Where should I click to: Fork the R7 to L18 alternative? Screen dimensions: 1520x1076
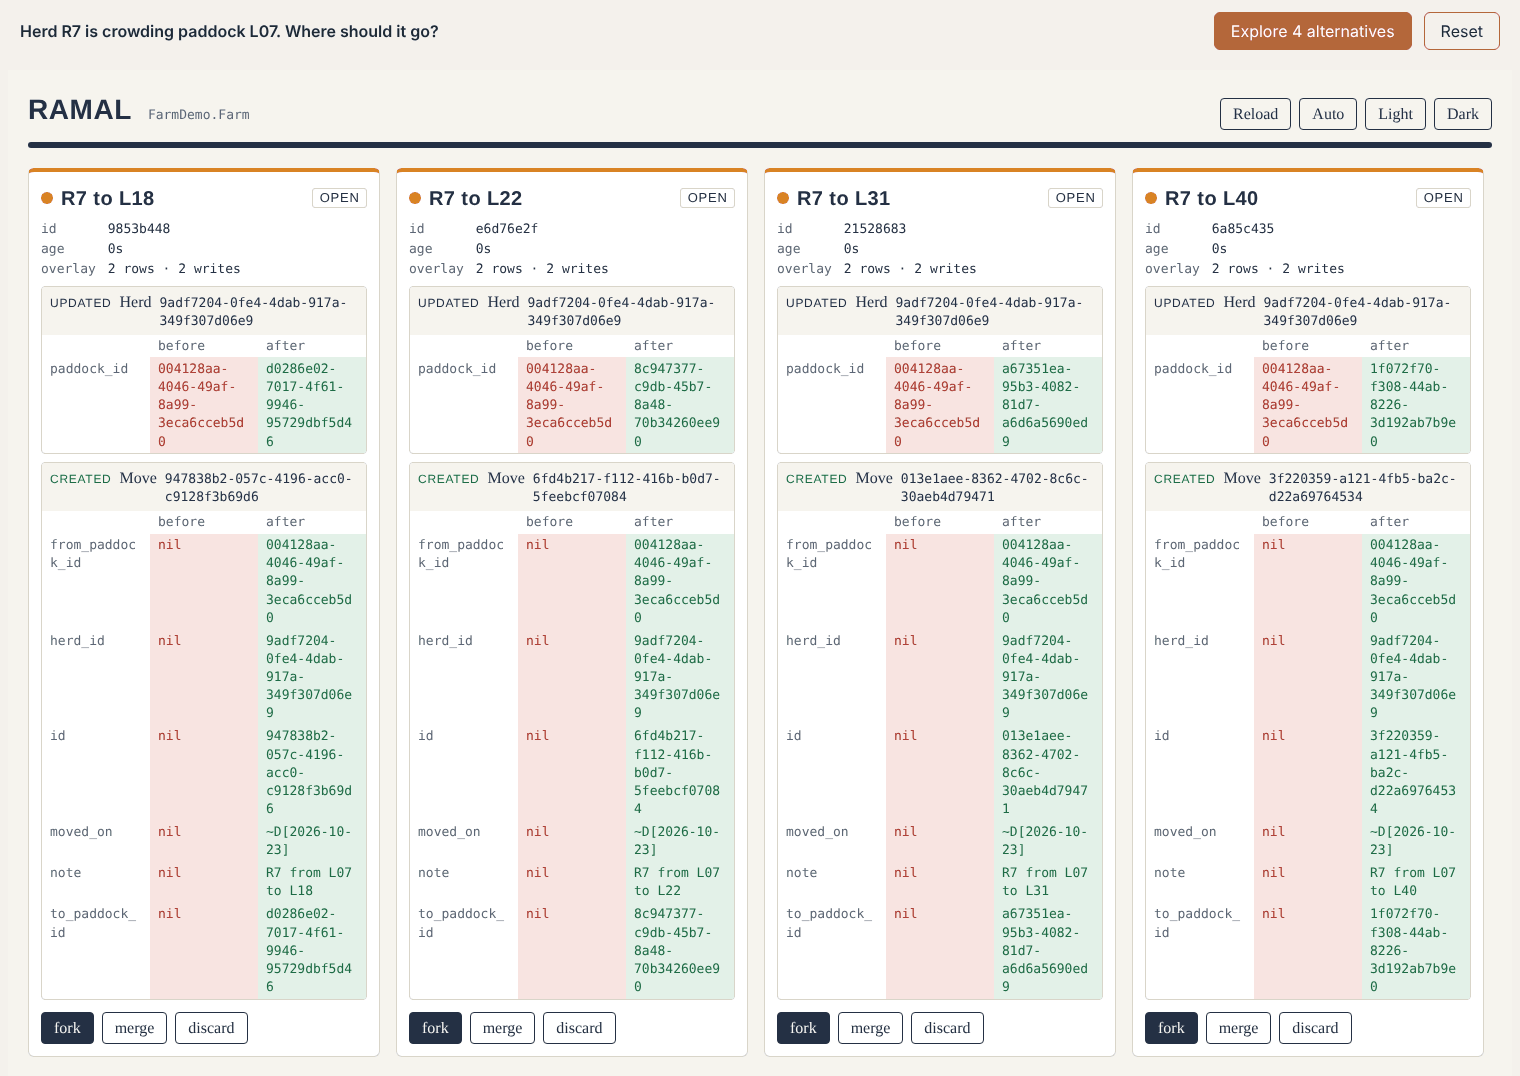(67, 1028)
